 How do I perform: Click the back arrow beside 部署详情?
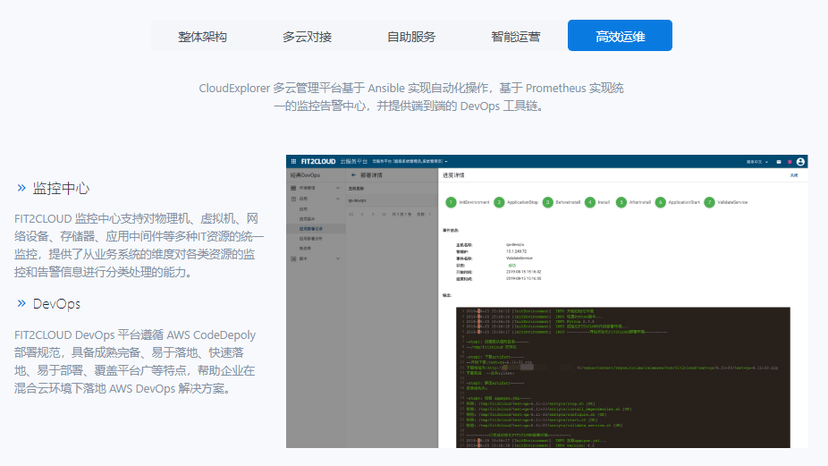pyautogui.click(x=353, y=175)
